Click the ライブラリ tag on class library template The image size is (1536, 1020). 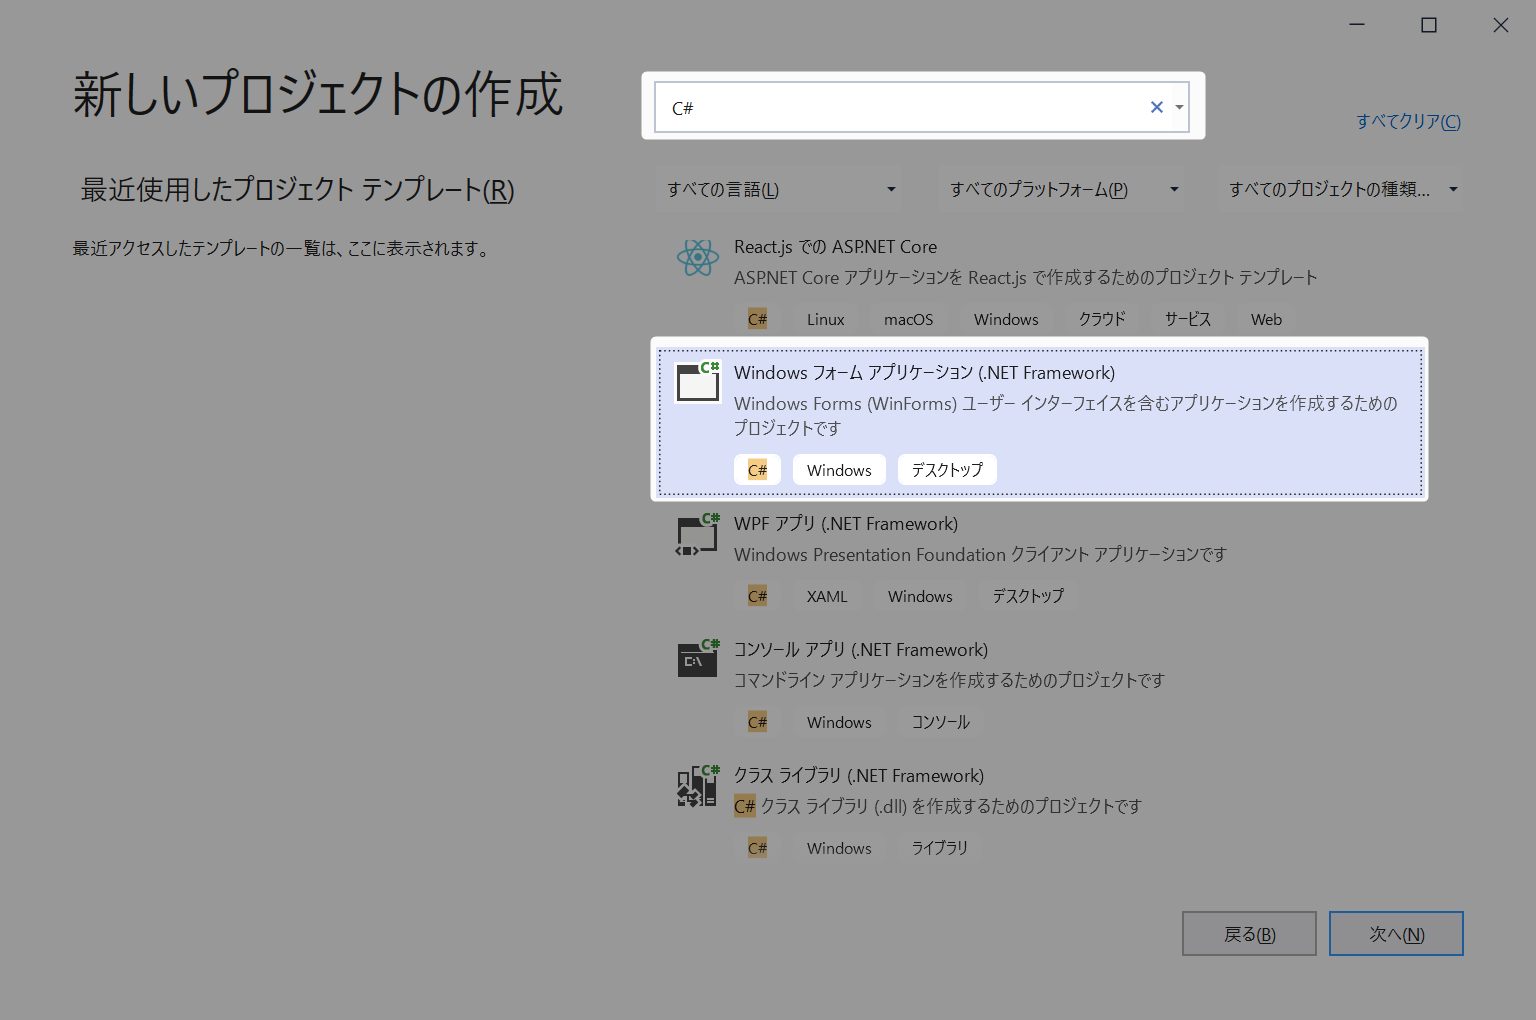pos(940,848)
